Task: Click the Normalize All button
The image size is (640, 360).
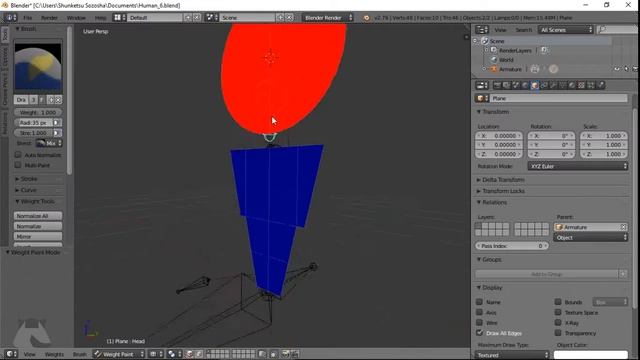Action: pos(38,216)
